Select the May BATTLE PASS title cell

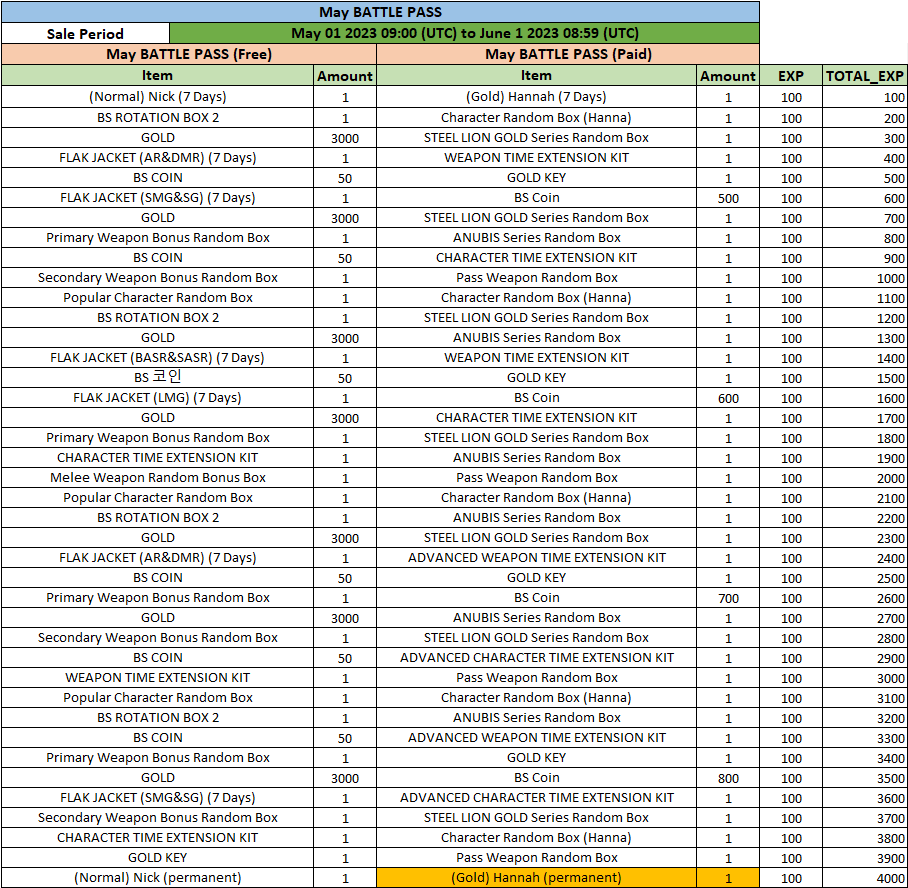coord(380,13)
